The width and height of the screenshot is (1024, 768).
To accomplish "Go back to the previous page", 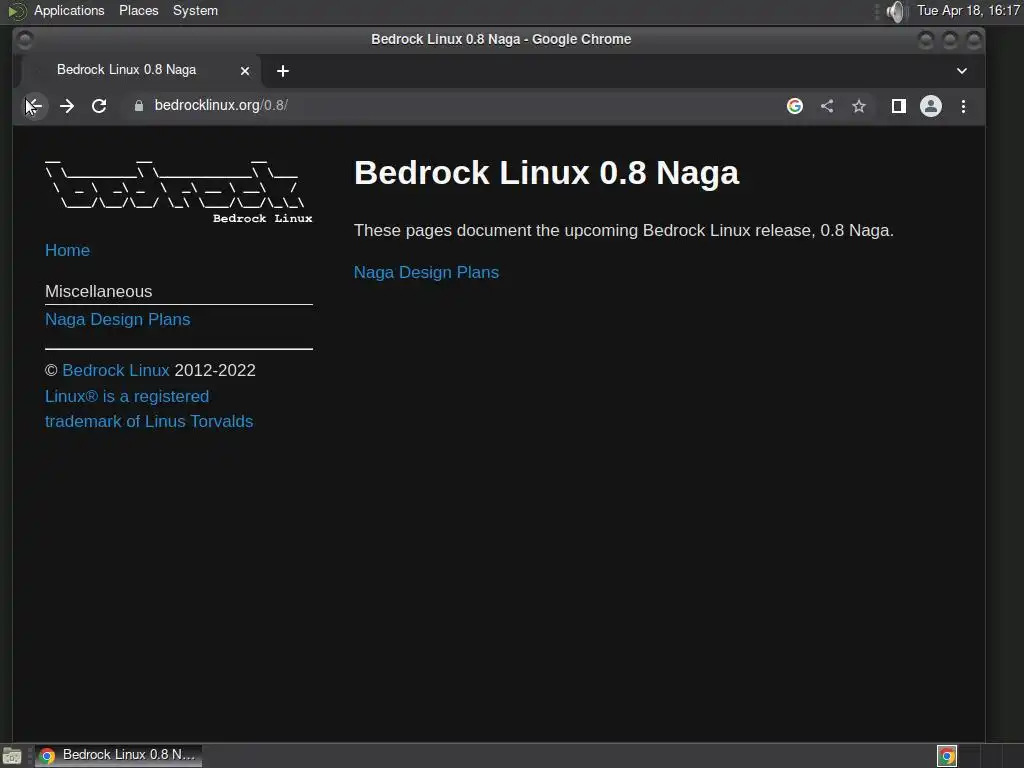I will point(34,106).
